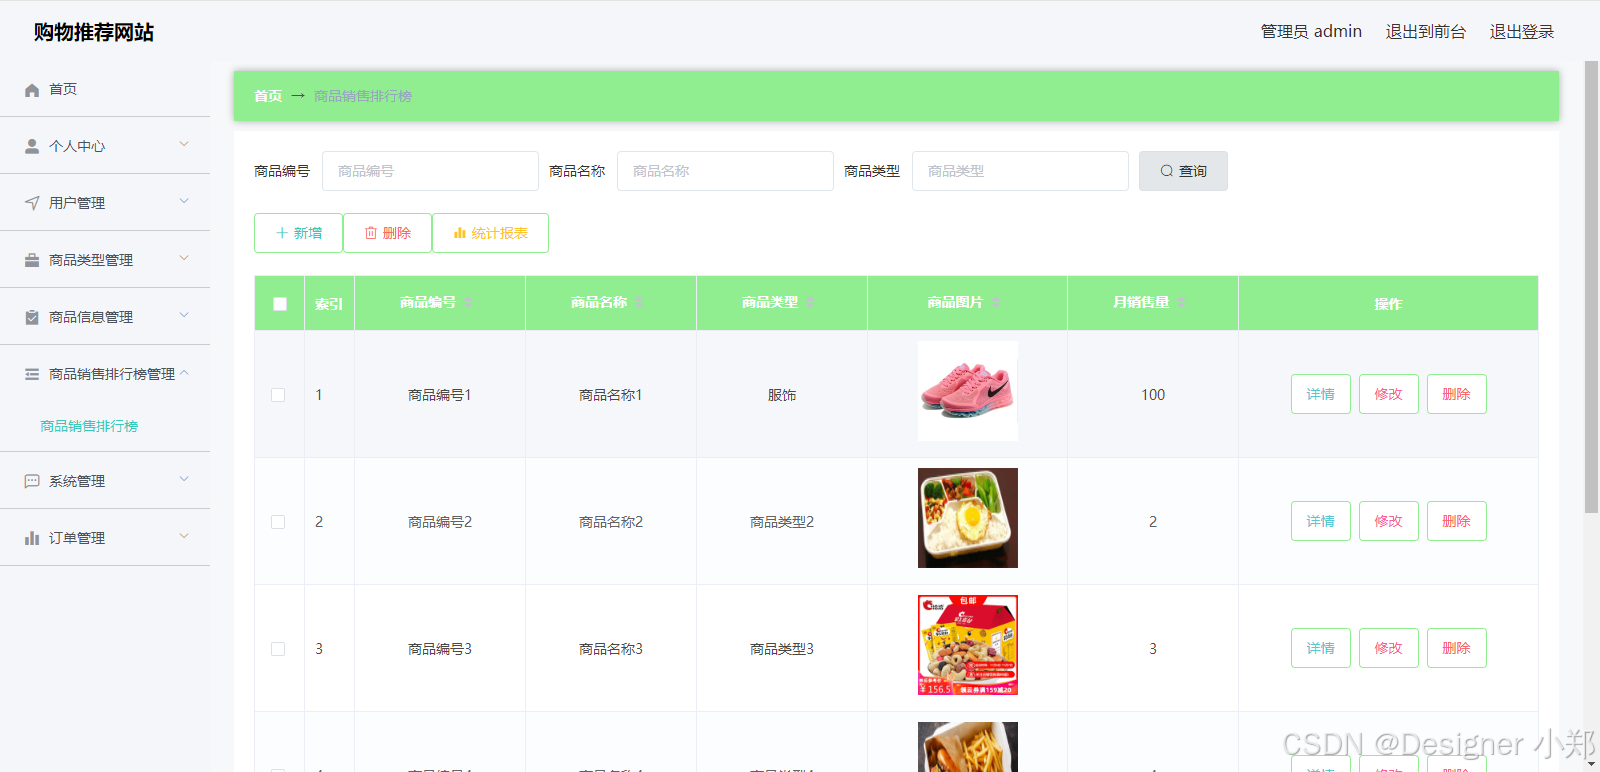Expand the 系统管理 chevron
The width and height of the screenshot is (1600, 772).
[184, 479]
